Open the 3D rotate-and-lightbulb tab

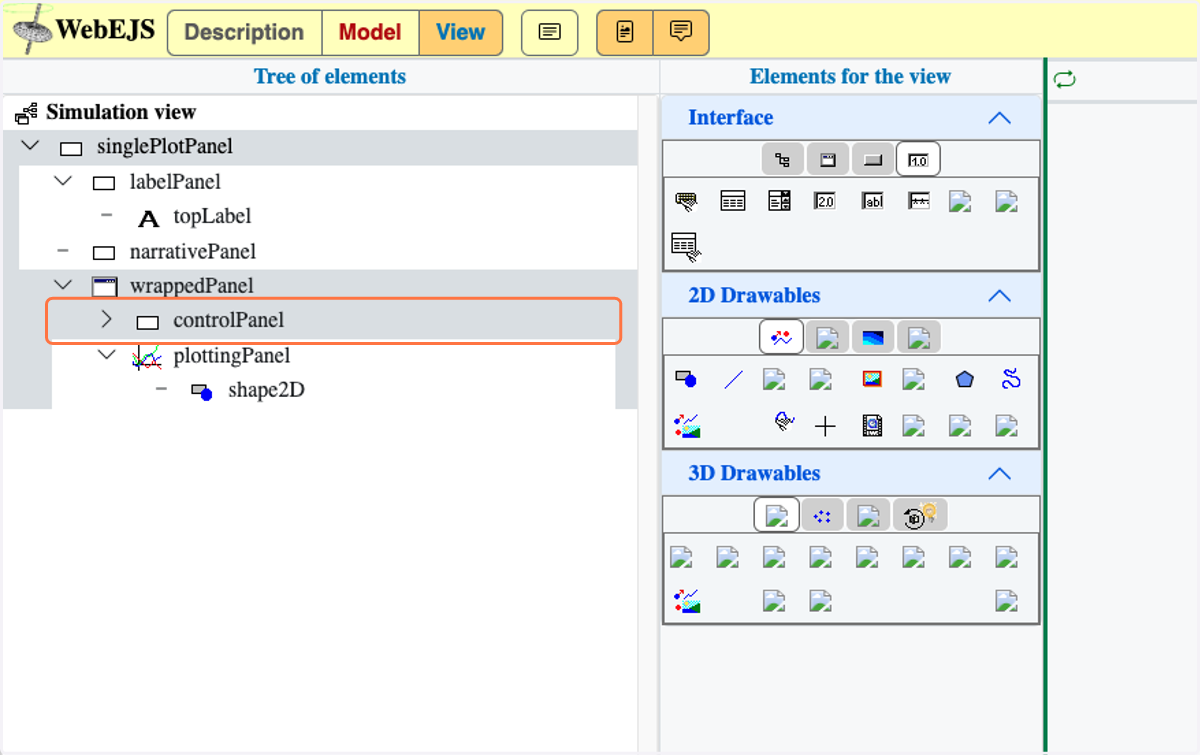point(920,515)
